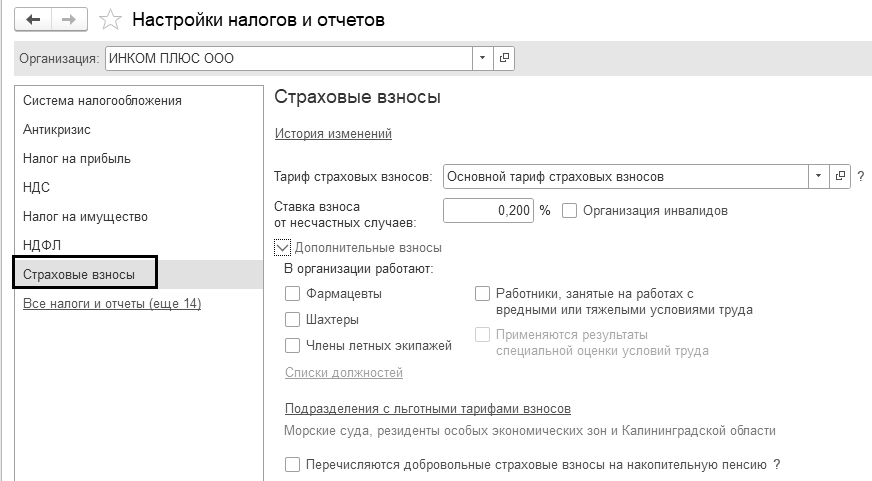Open Подразделения с льготными тарифами взносов link
This screenshot has height=481, width=872.
click(x=428, y=409)
